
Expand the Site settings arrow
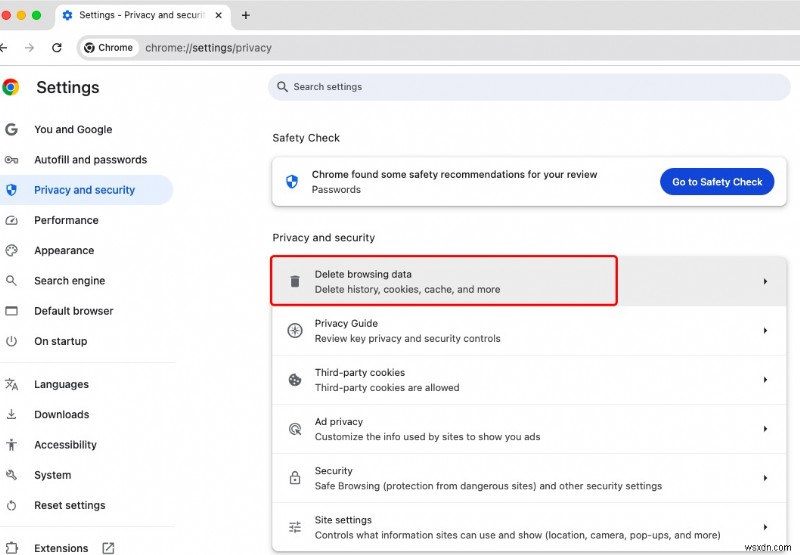coord(765,527)
